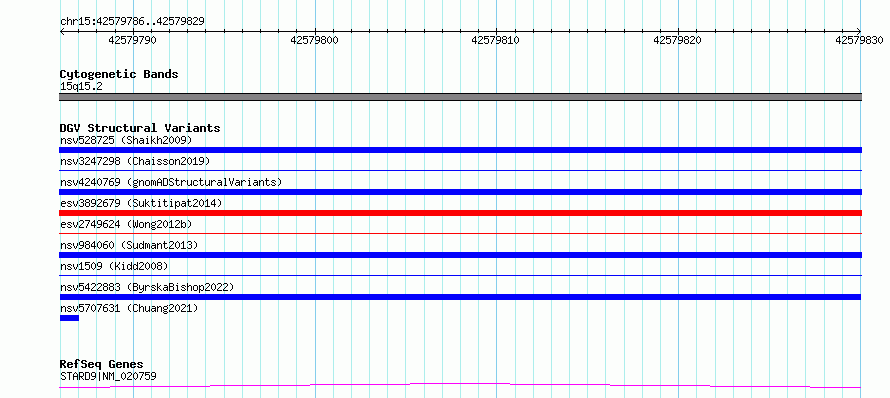This screenshot has height=398, width=890.
Task: Click the esv3892679 (Suktitipat2014) label
Action: click(x=141, y=203)
